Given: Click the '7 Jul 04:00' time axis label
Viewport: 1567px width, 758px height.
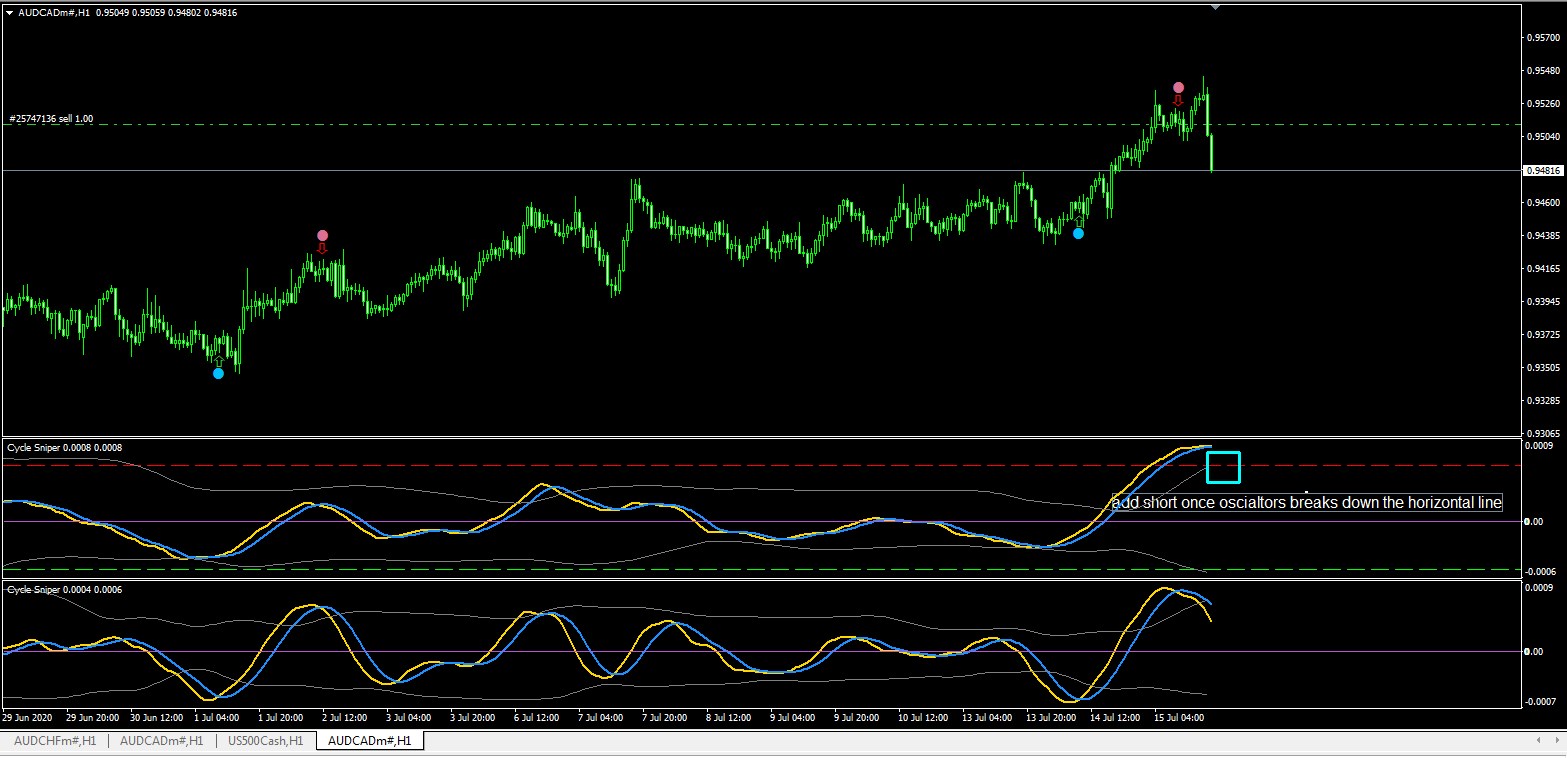Looking at the screenshot, I should click(x=600, y=718).
